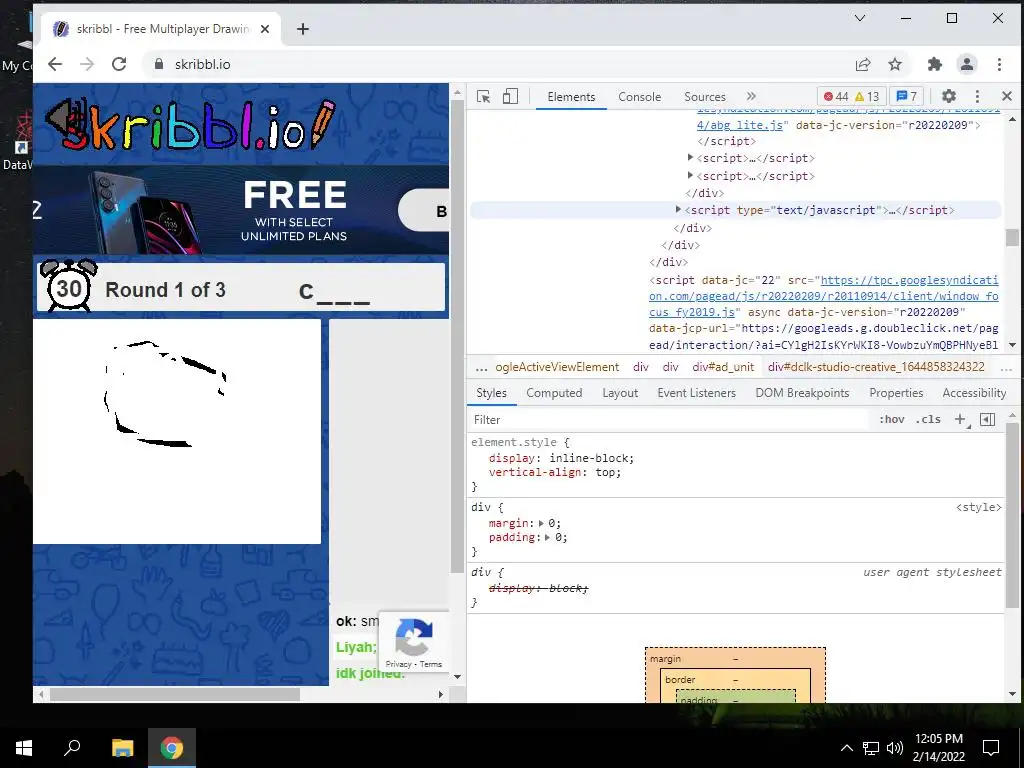Switch to the Console tab

639,97
